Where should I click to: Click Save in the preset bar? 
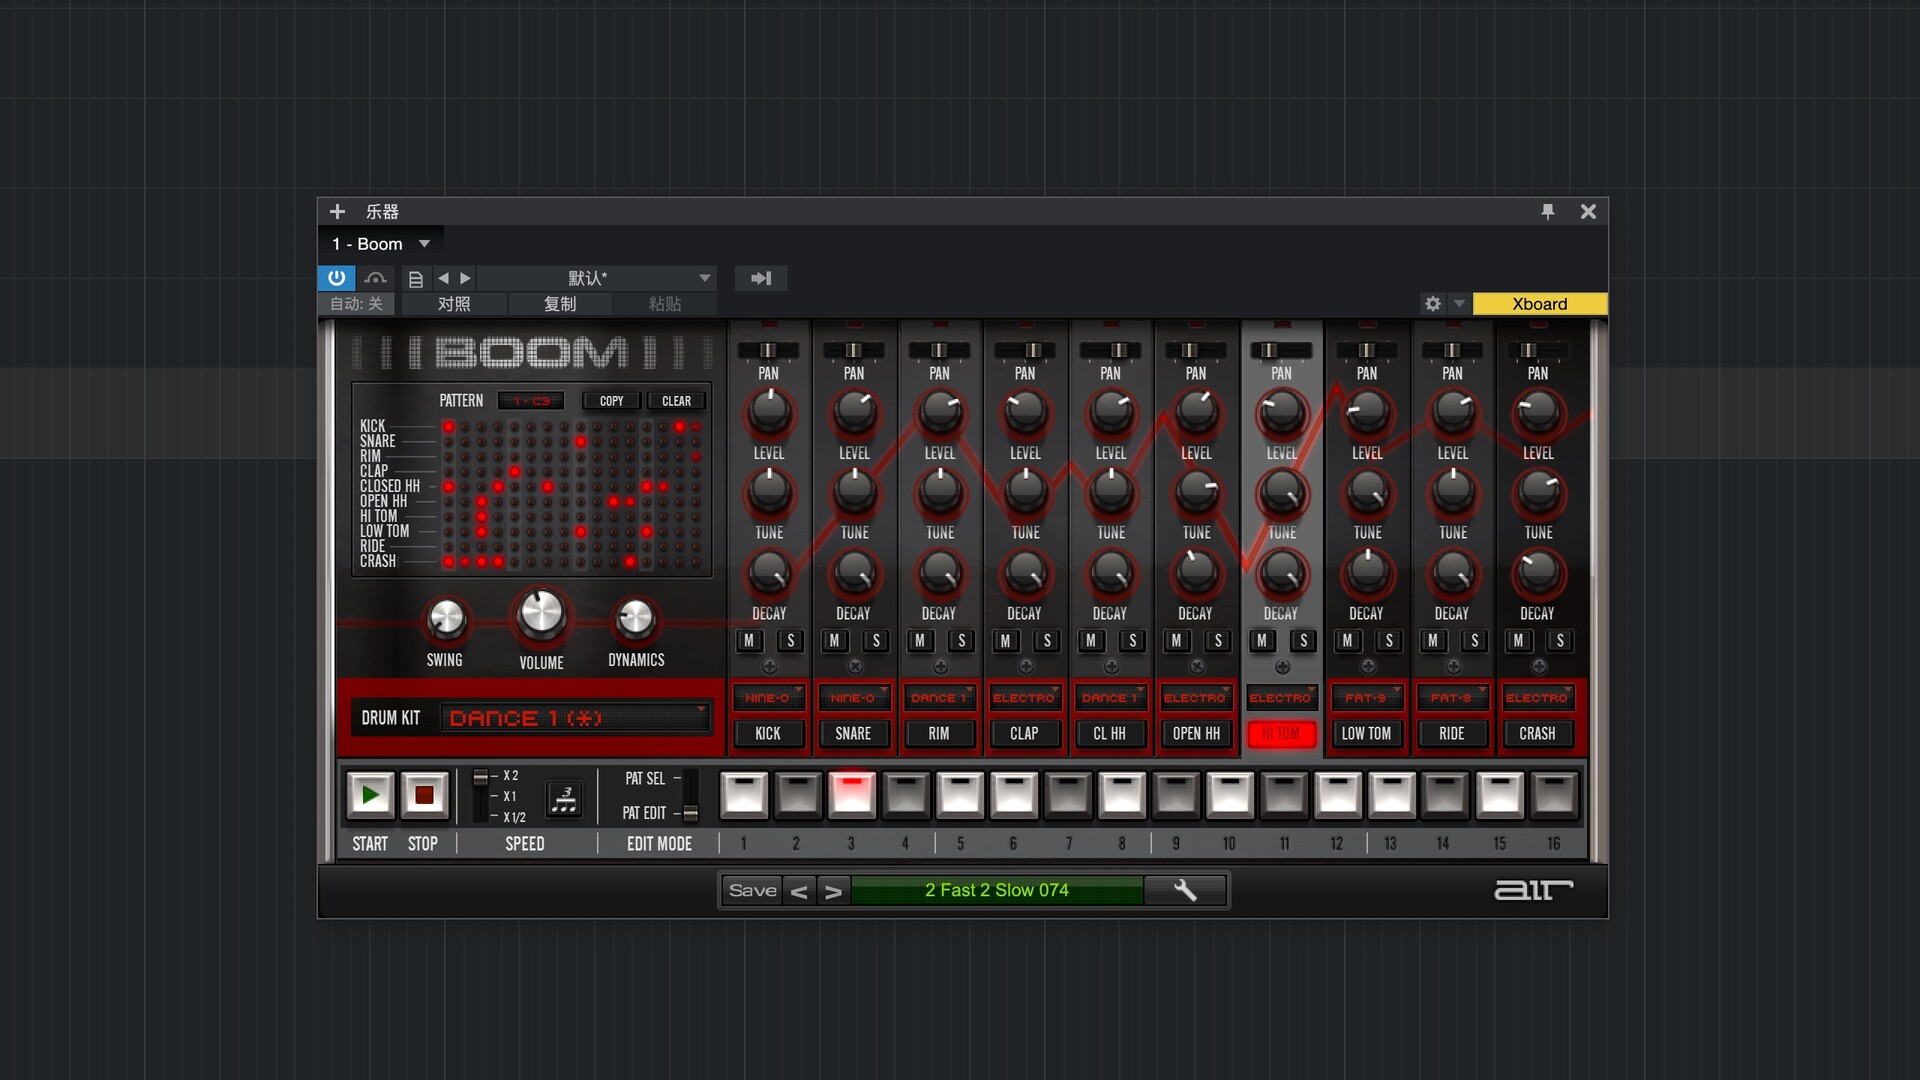point(752,890)
